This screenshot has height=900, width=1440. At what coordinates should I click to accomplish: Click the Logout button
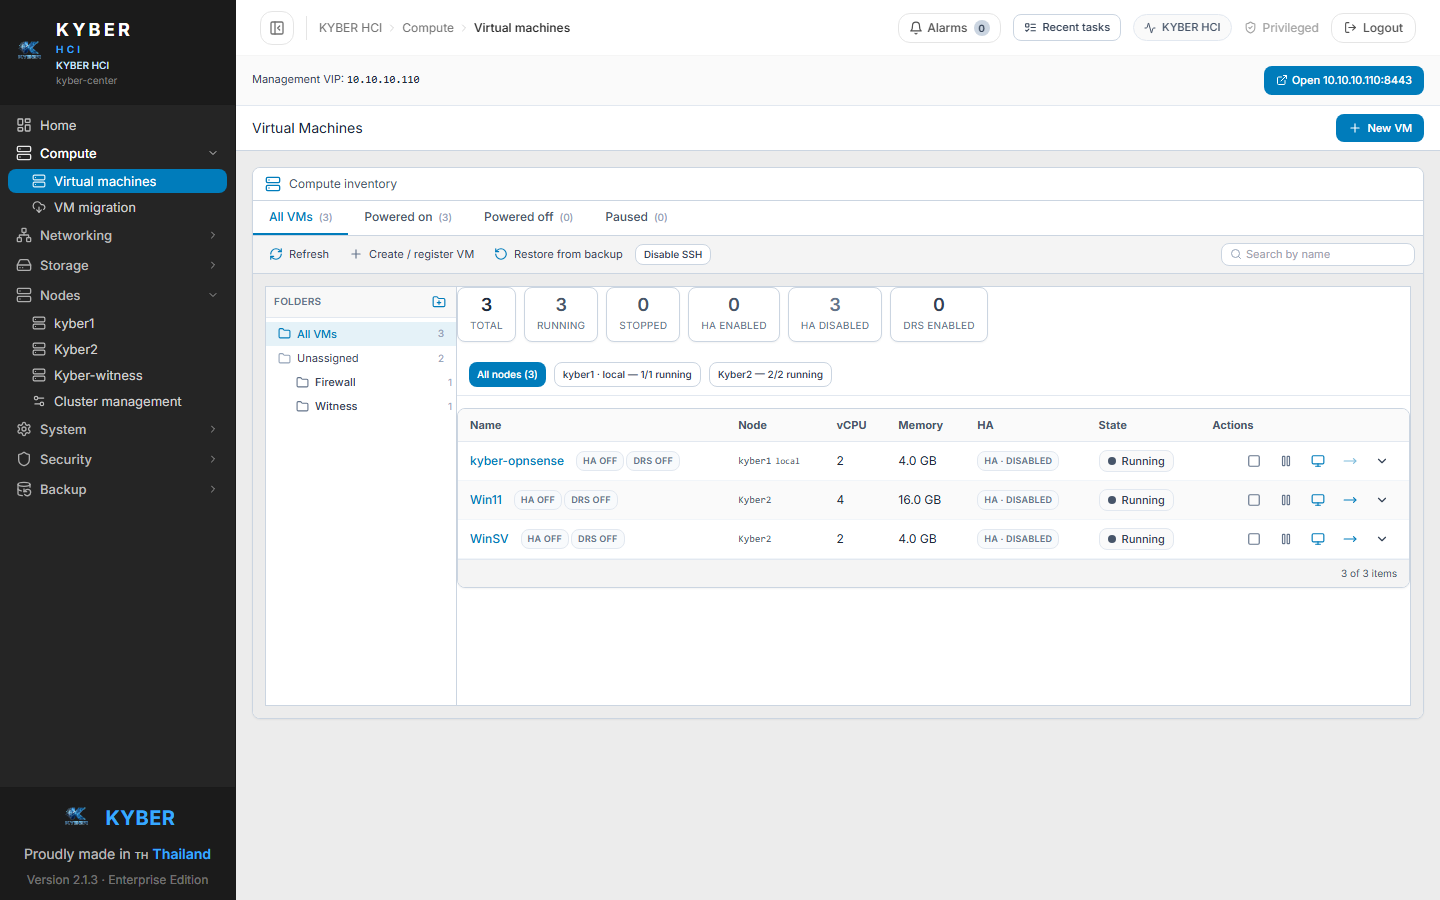pyautogui.click(x=1373, y=28)
